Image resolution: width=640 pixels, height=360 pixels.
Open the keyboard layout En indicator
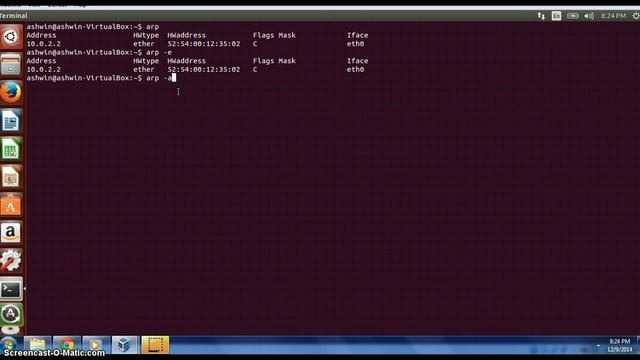(x=556, y=16)
